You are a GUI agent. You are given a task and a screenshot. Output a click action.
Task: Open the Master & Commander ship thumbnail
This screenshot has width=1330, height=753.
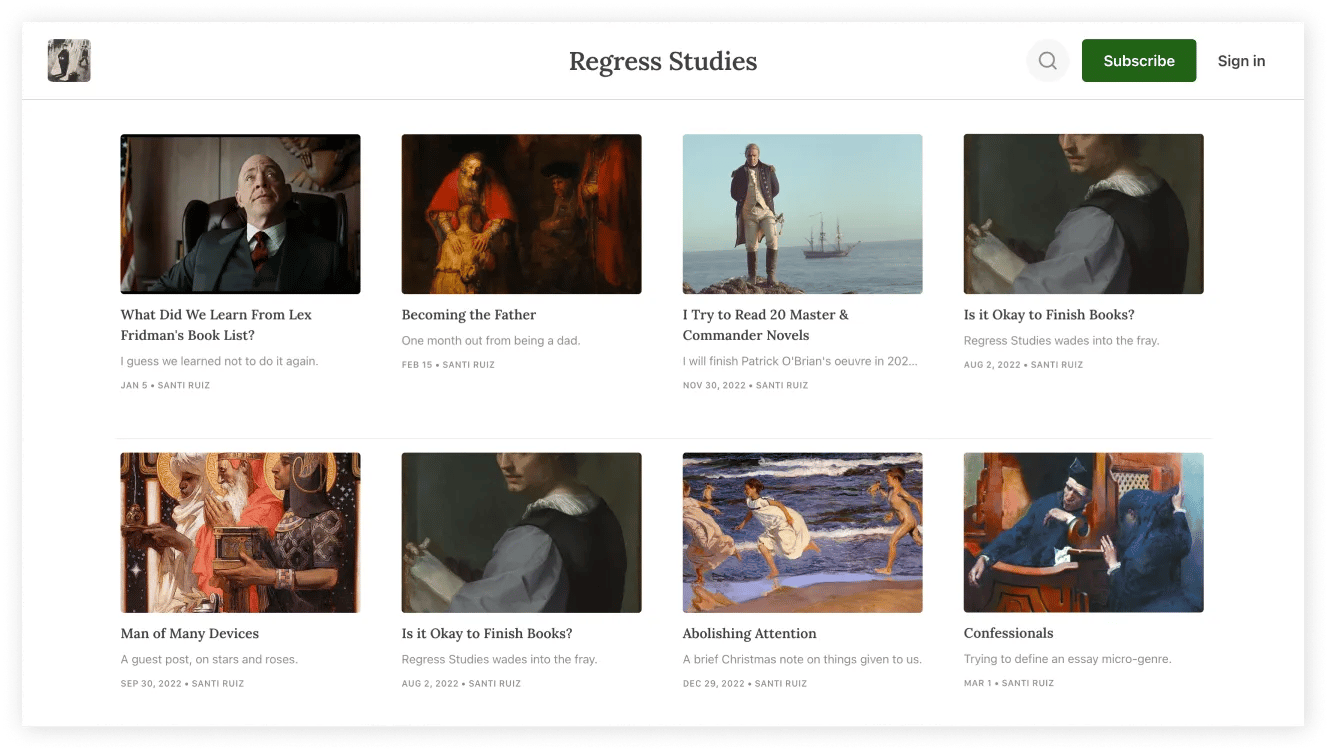802,214
